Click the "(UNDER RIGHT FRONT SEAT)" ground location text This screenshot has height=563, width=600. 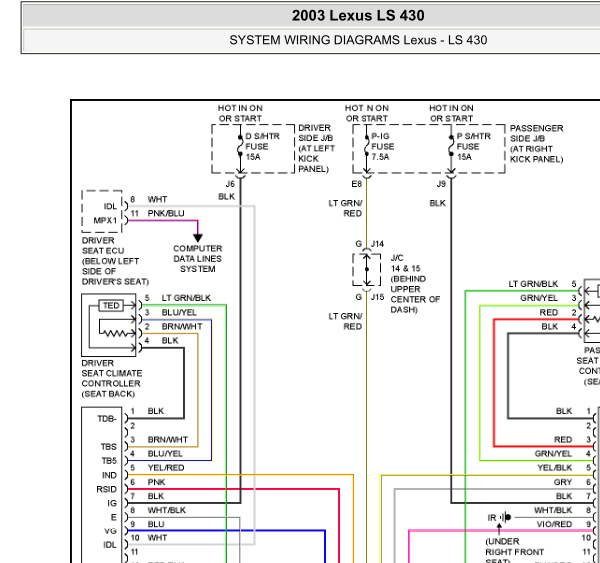(x=515, y=551)
